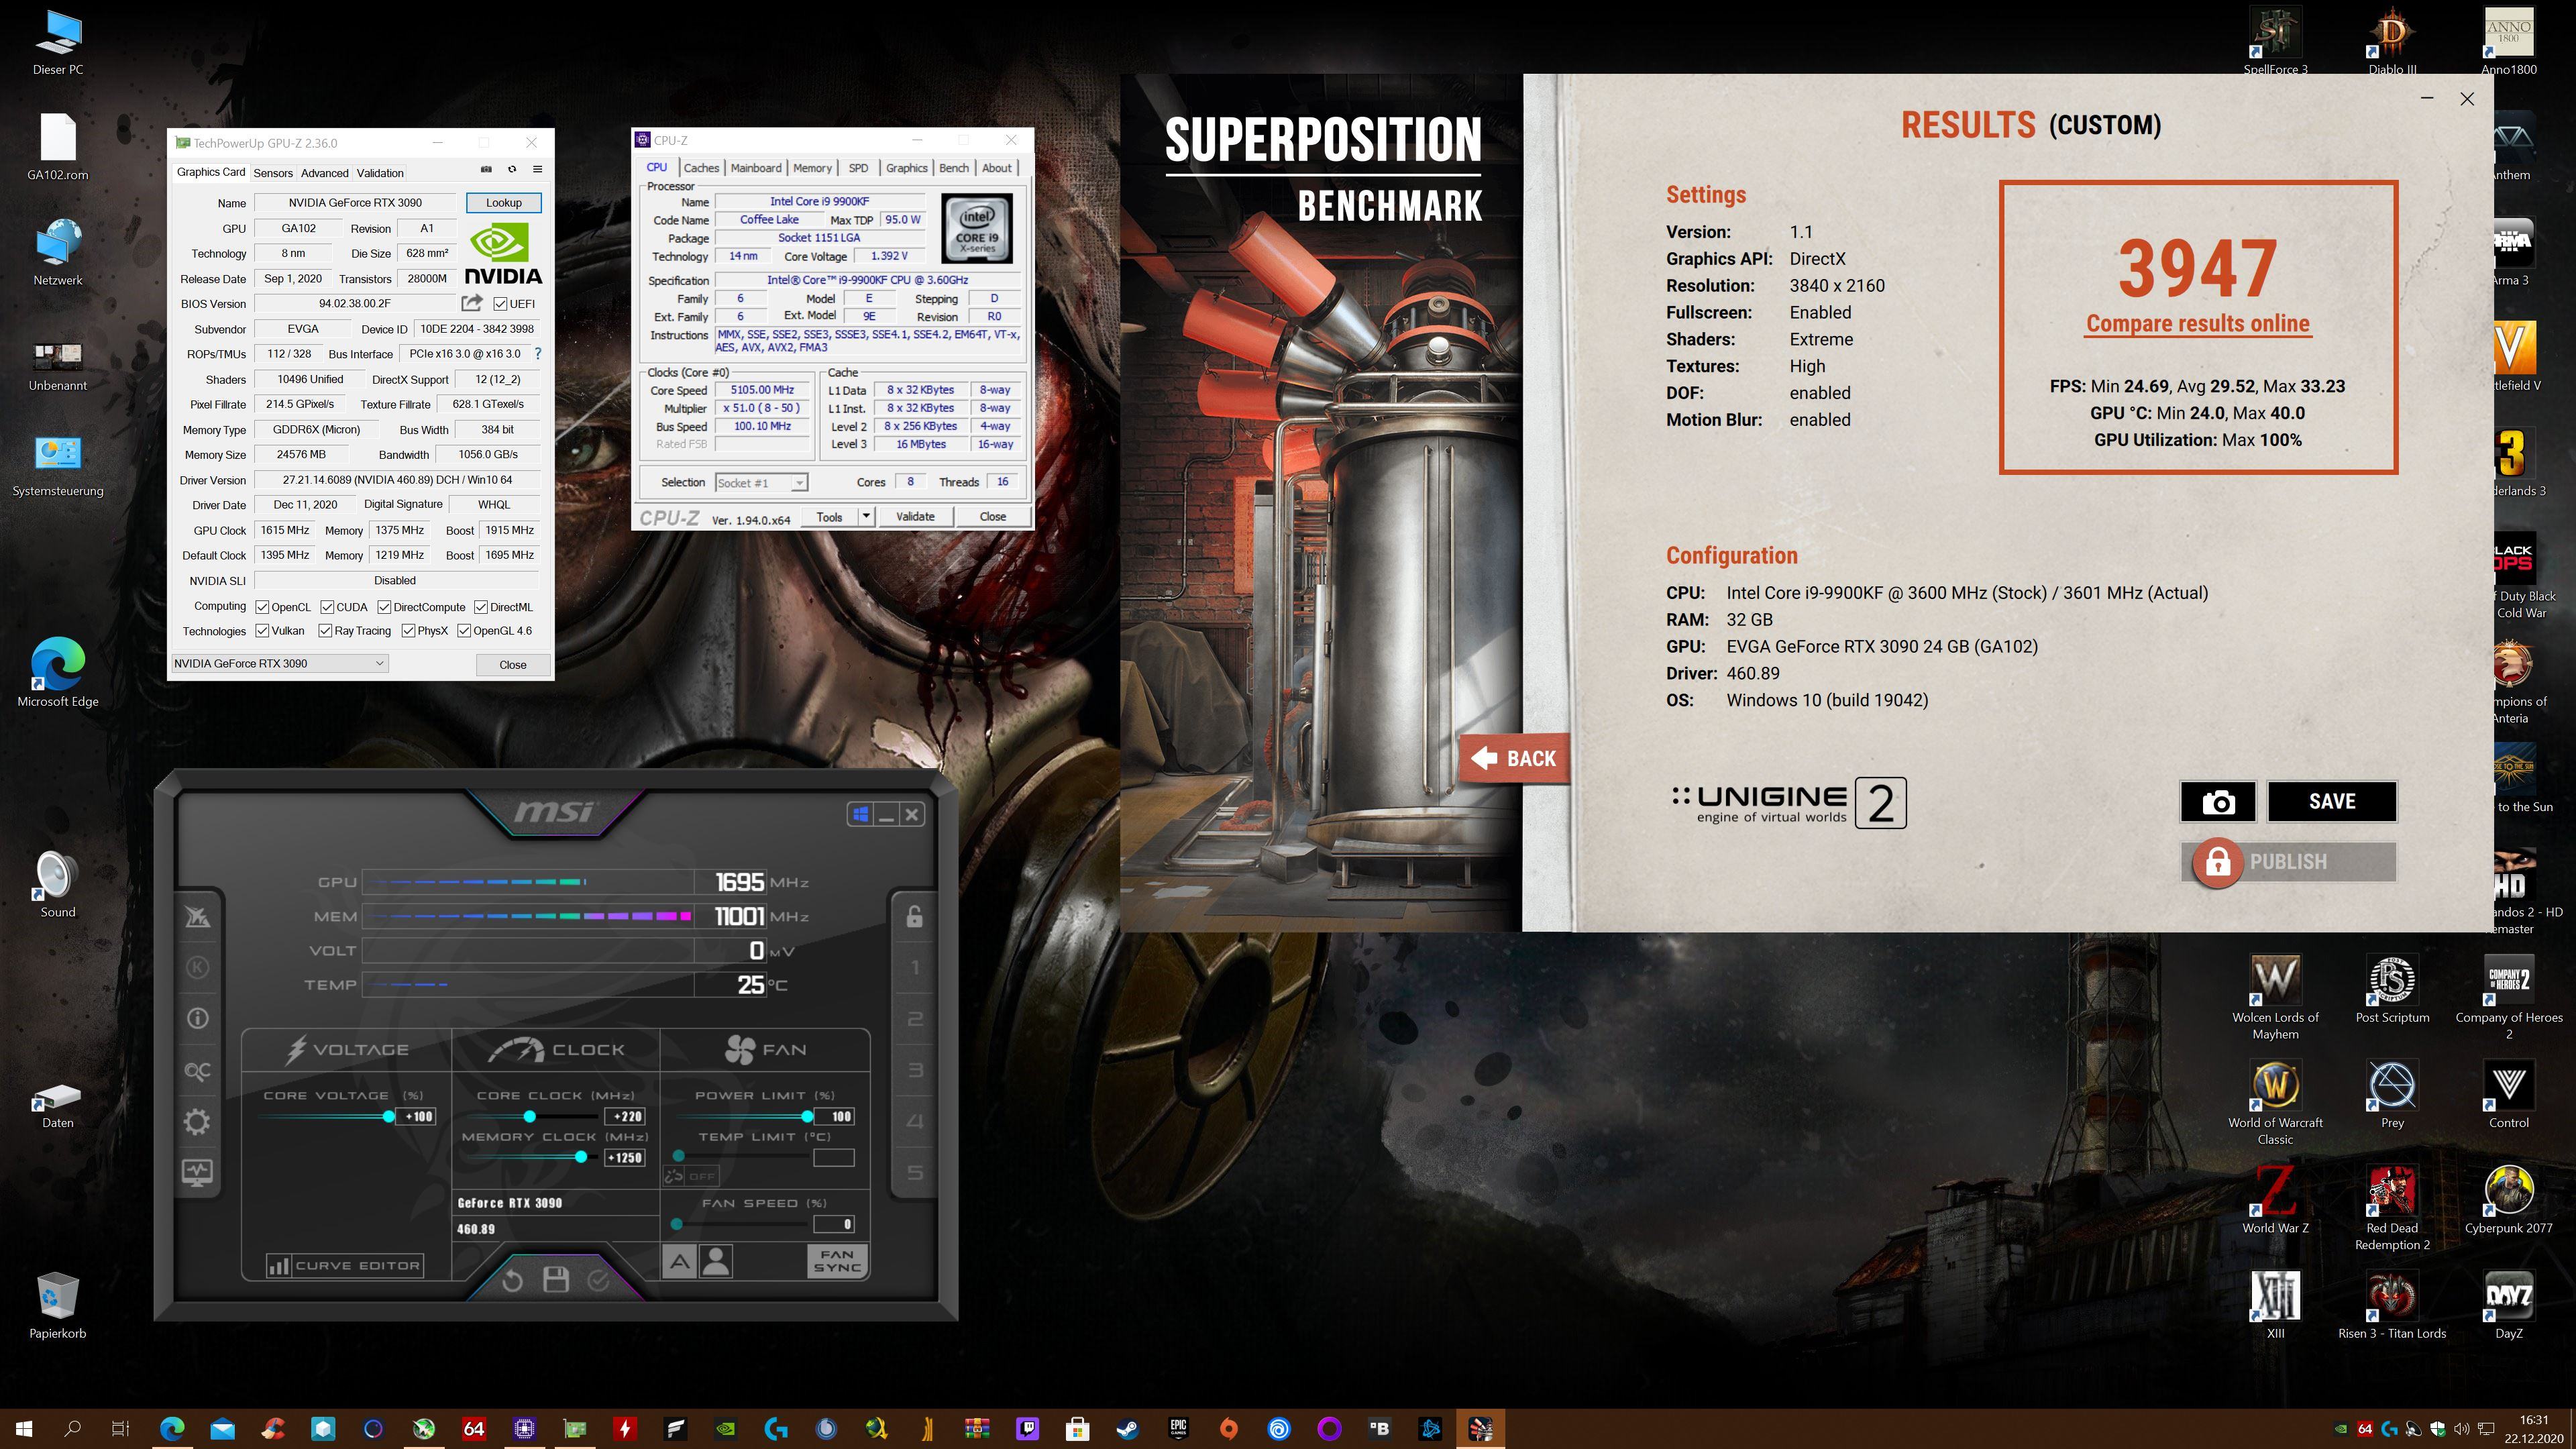The image size is (2576, 1449).
Task: Toggle the UEFI checkbox in GPU-Z
Action: coord(500,304)
